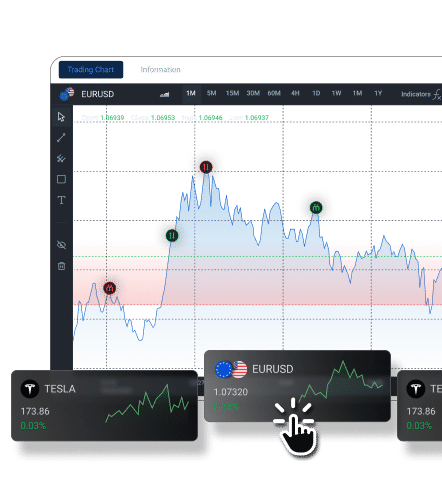Click the Tesla logo on the full TESLA card

click(x=30, y=389)
